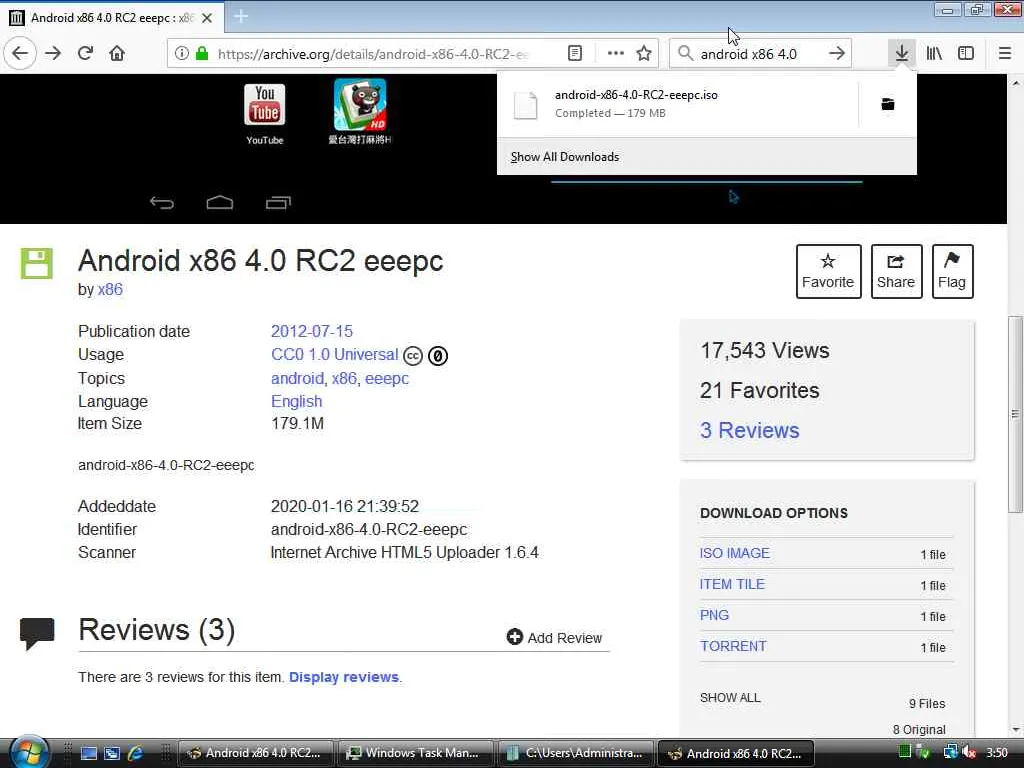Open the 2012-07-15 publication date link

tap(312, 331)
